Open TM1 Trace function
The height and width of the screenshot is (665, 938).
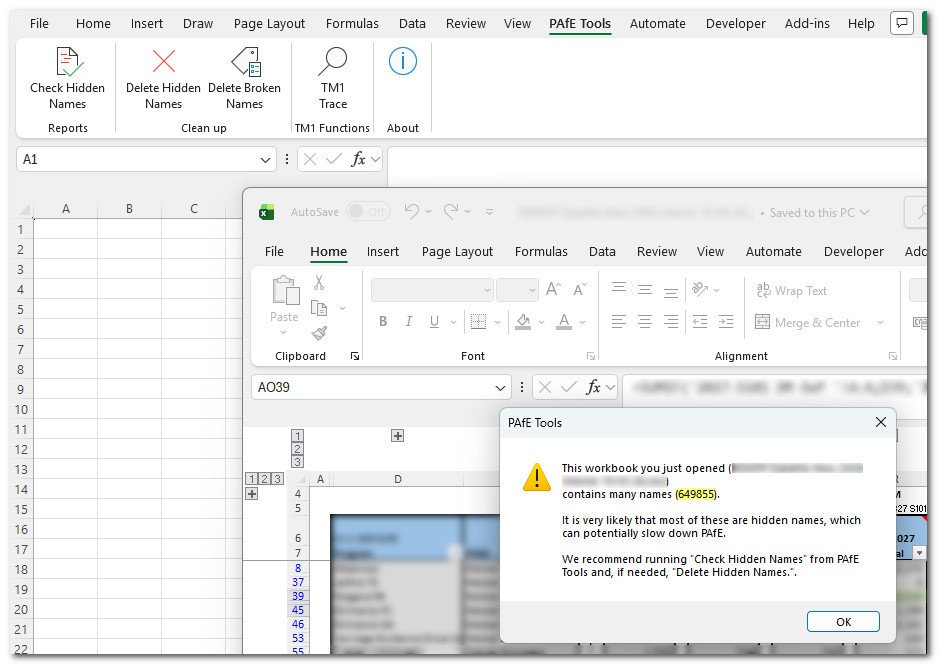[333, 78]
